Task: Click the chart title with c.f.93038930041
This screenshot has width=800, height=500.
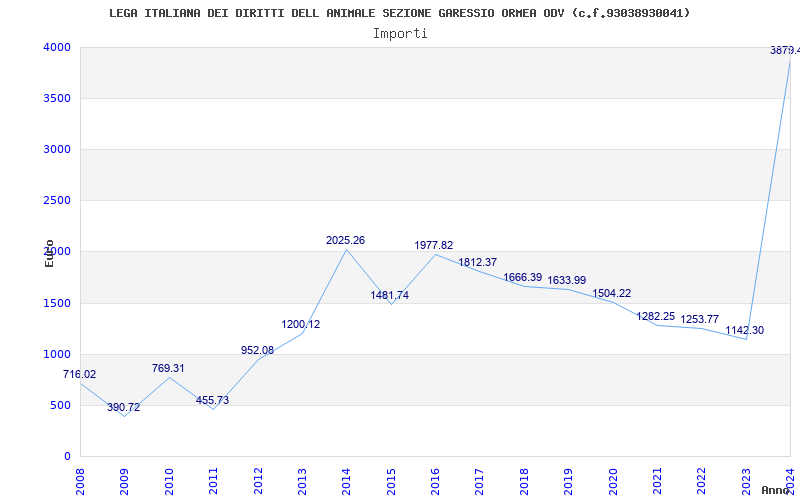Action: tap(399, 13)
